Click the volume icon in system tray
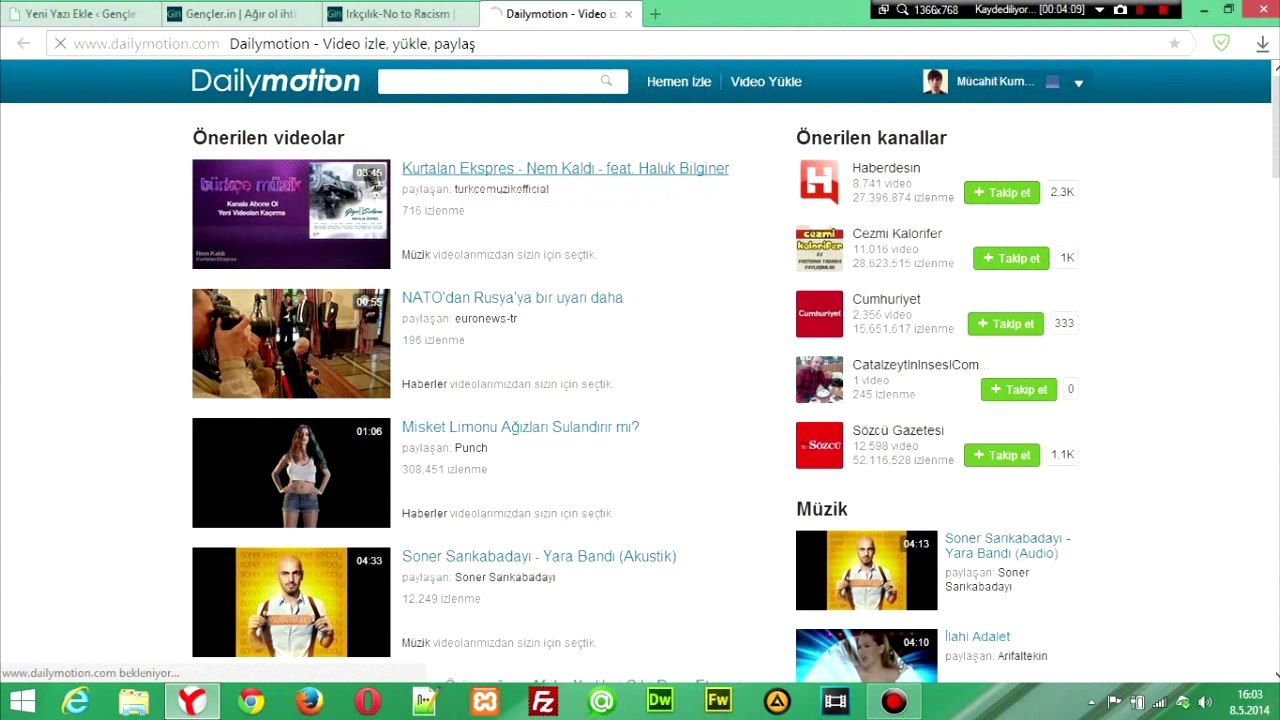Viewport: 1280px width, 720px height. (x=1205, y=702)
